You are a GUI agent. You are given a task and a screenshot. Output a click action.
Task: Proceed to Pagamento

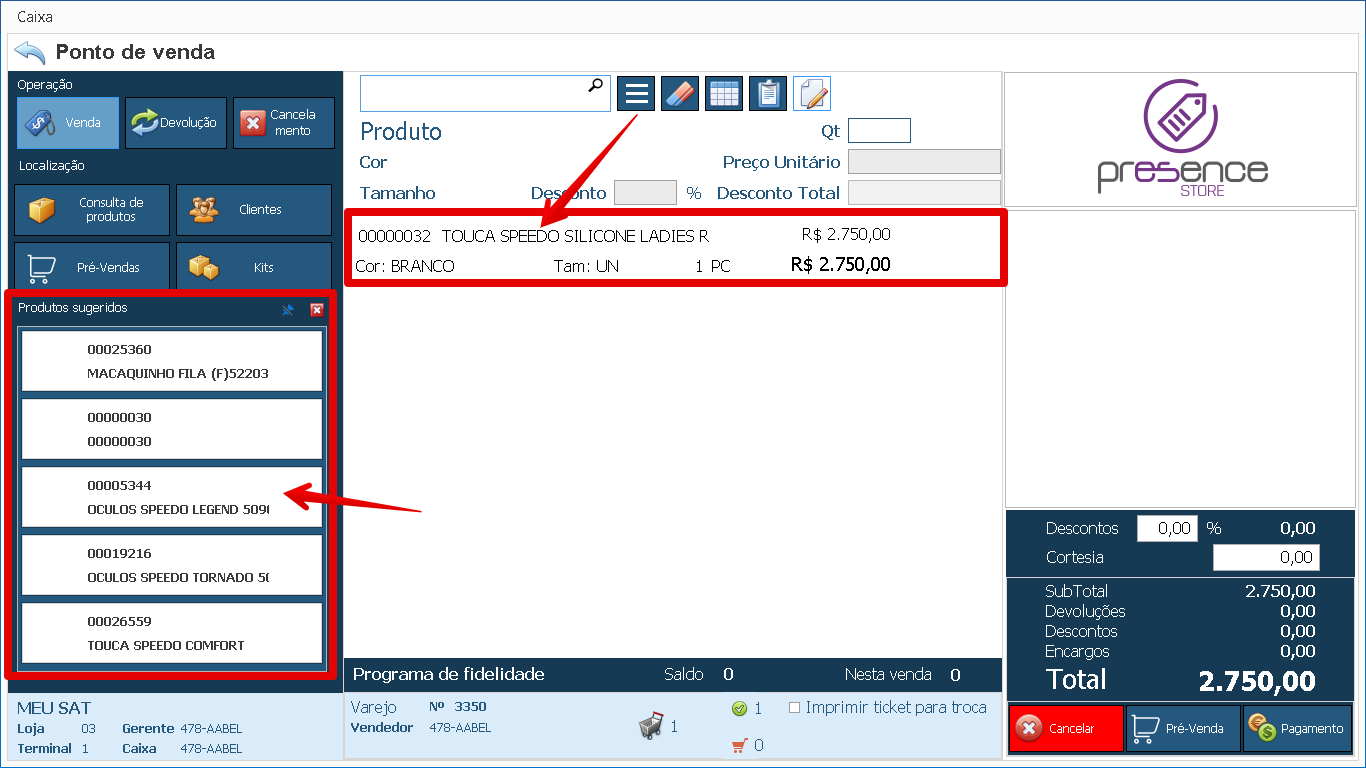tap(1298, 729)
